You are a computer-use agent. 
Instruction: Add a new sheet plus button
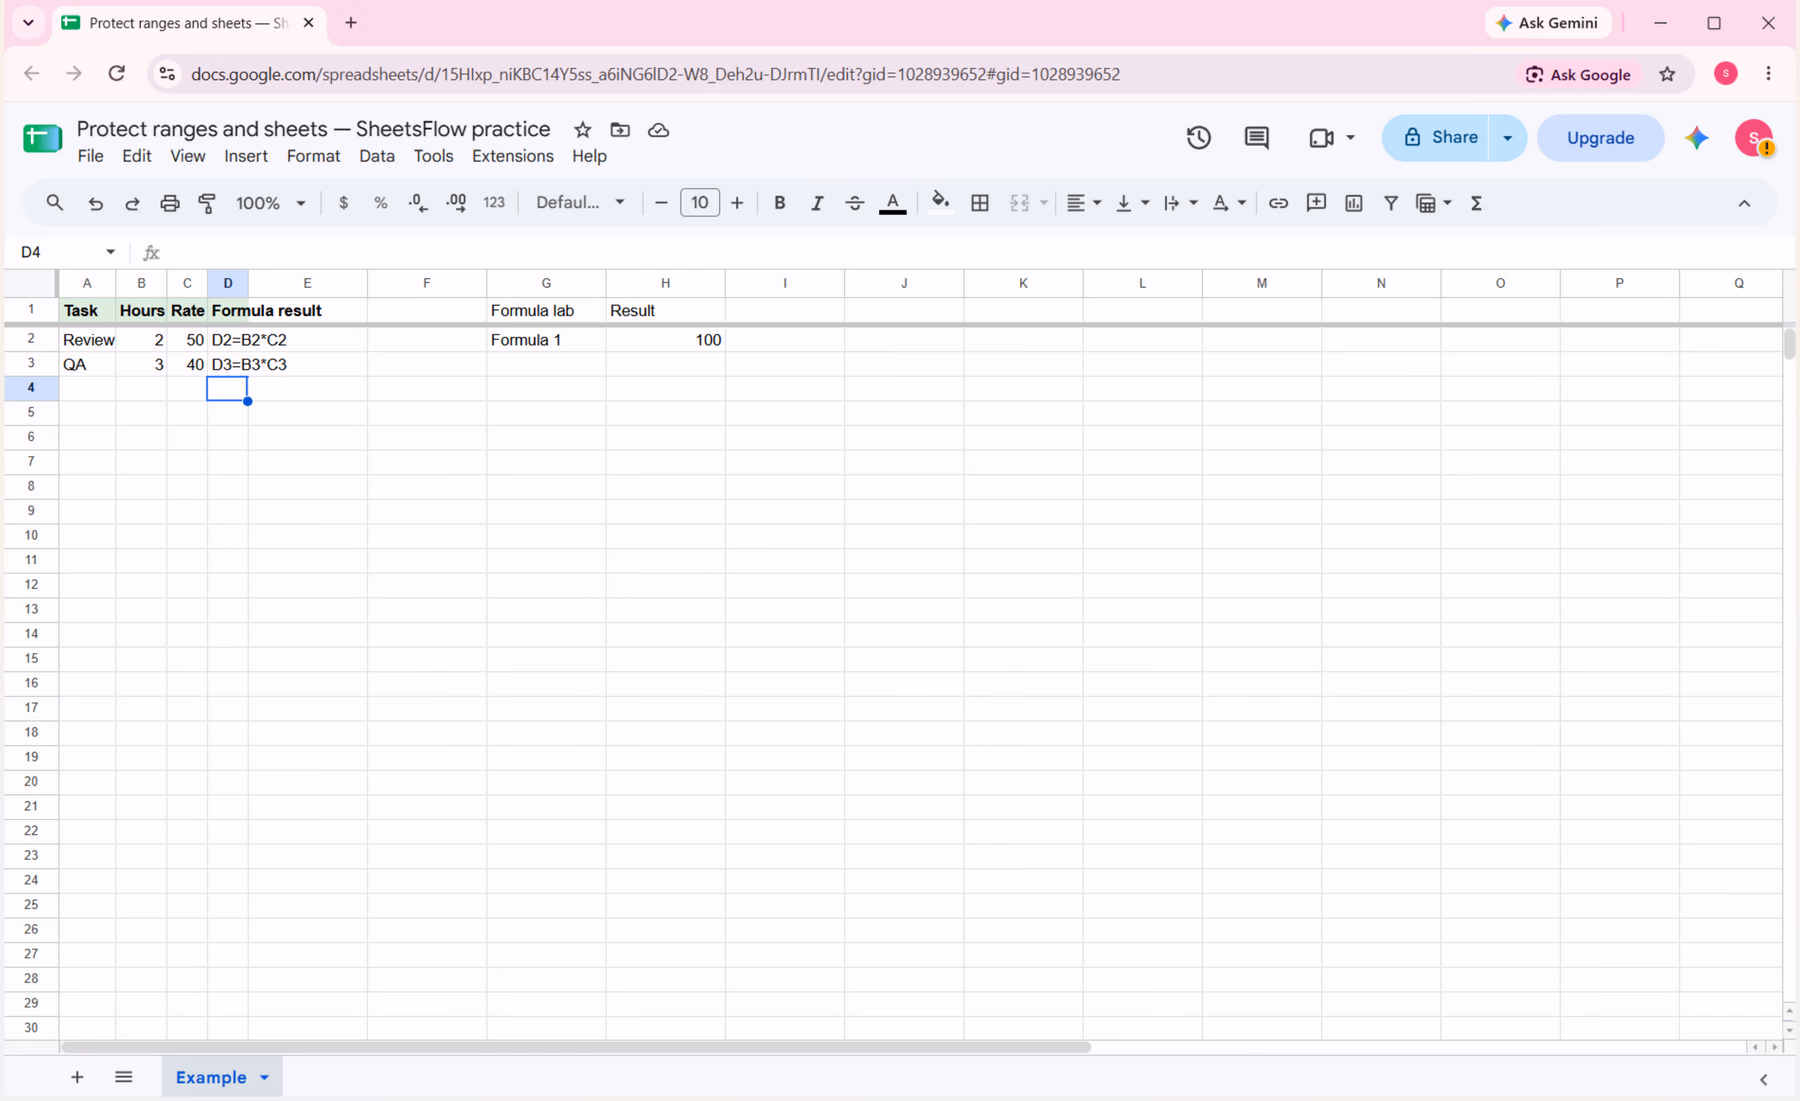77,1077
